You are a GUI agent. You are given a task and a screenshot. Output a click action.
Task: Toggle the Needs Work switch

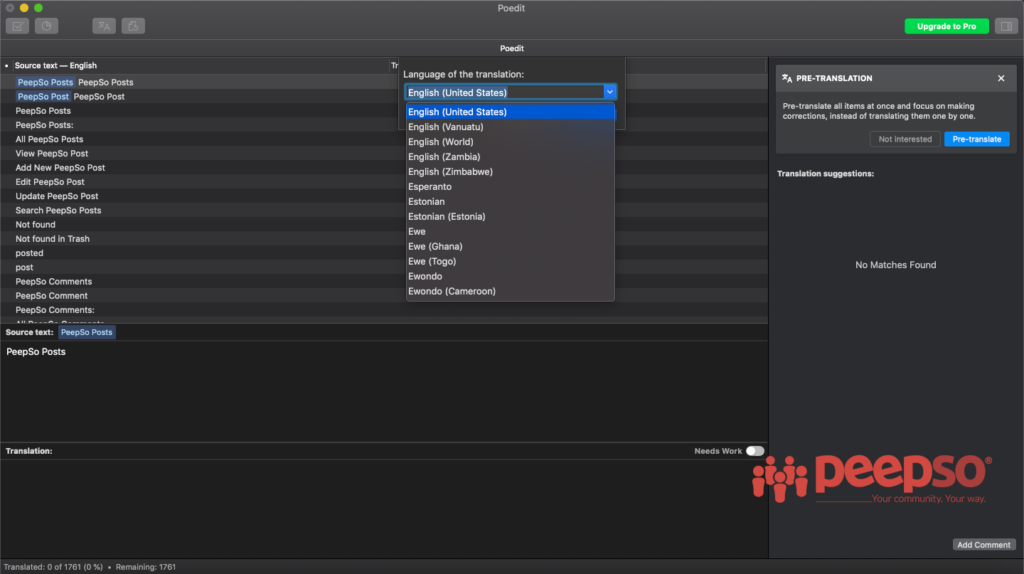755,451
